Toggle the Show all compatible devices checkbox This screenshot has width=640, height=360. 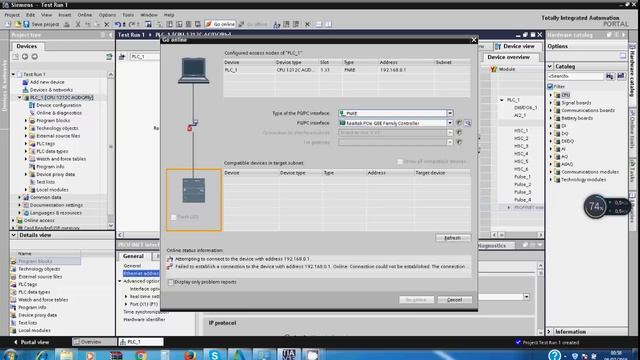[x=400, y=162]
